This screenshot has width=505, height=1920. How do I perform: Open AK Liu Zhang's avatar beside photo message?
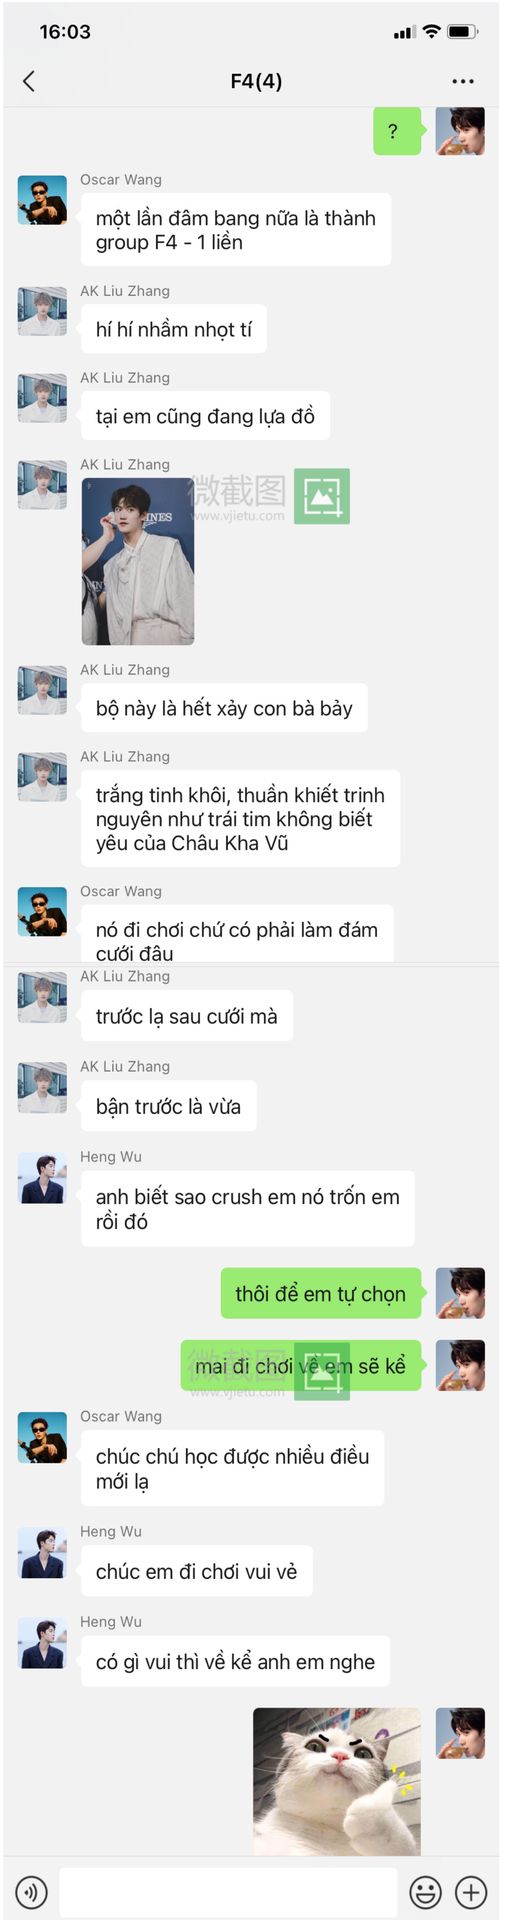pos(42,485)
